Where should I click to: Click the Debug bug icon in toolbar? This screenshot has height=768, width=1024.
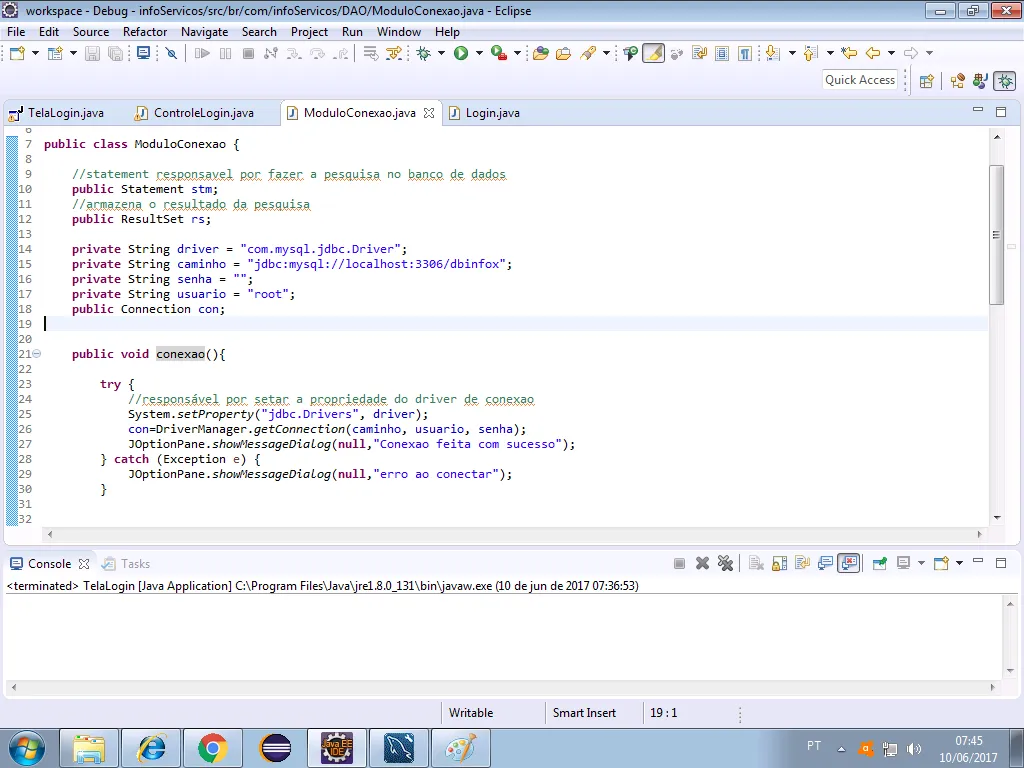pyautogui.click(x=424, y=53)
